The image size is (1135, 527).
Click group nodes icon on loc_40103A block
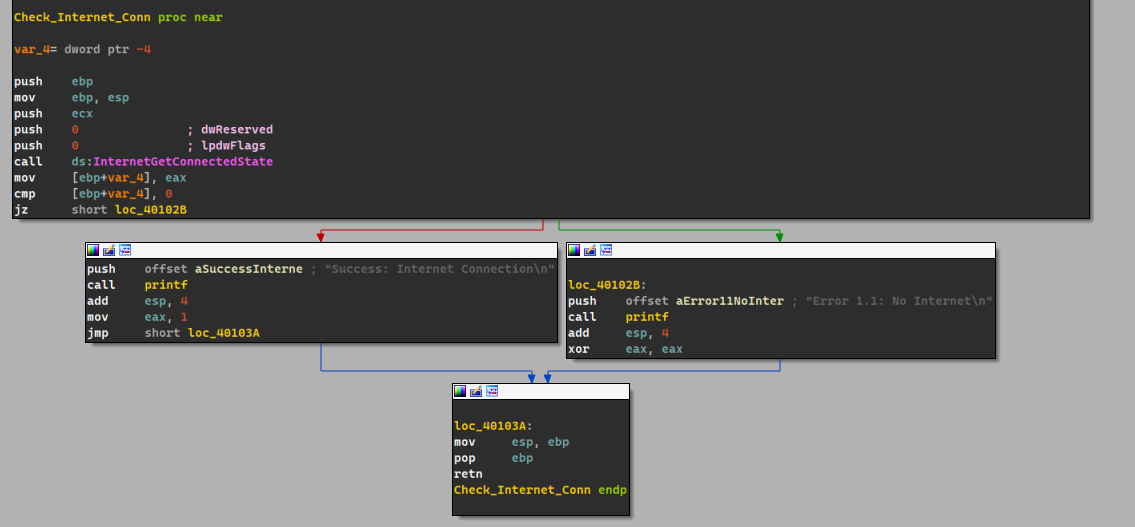click(x=492, y=391)
